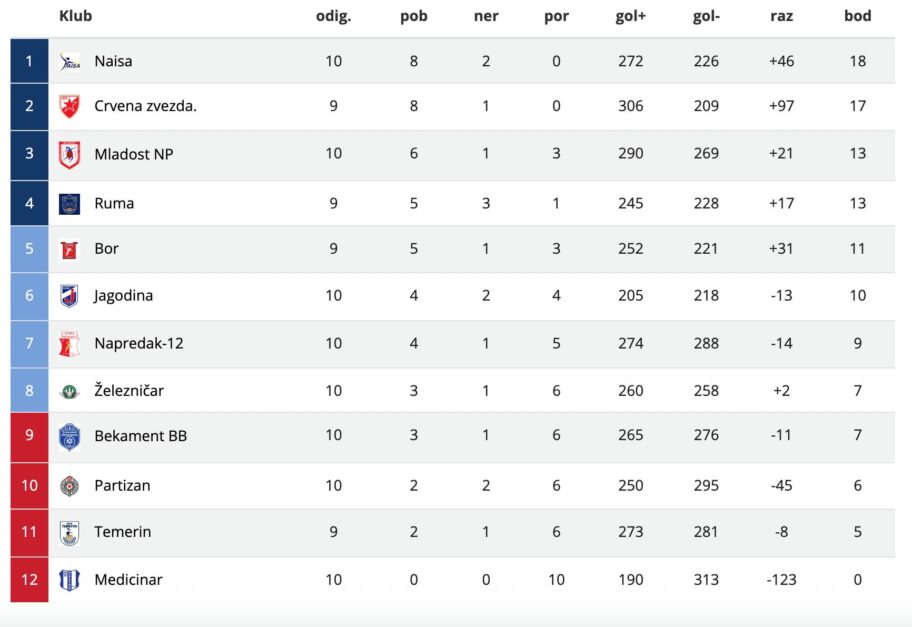Viewport: 912px width, 627px height.
Task: Click the Naisa club logo icon
Action: click(x=69, y=61)
